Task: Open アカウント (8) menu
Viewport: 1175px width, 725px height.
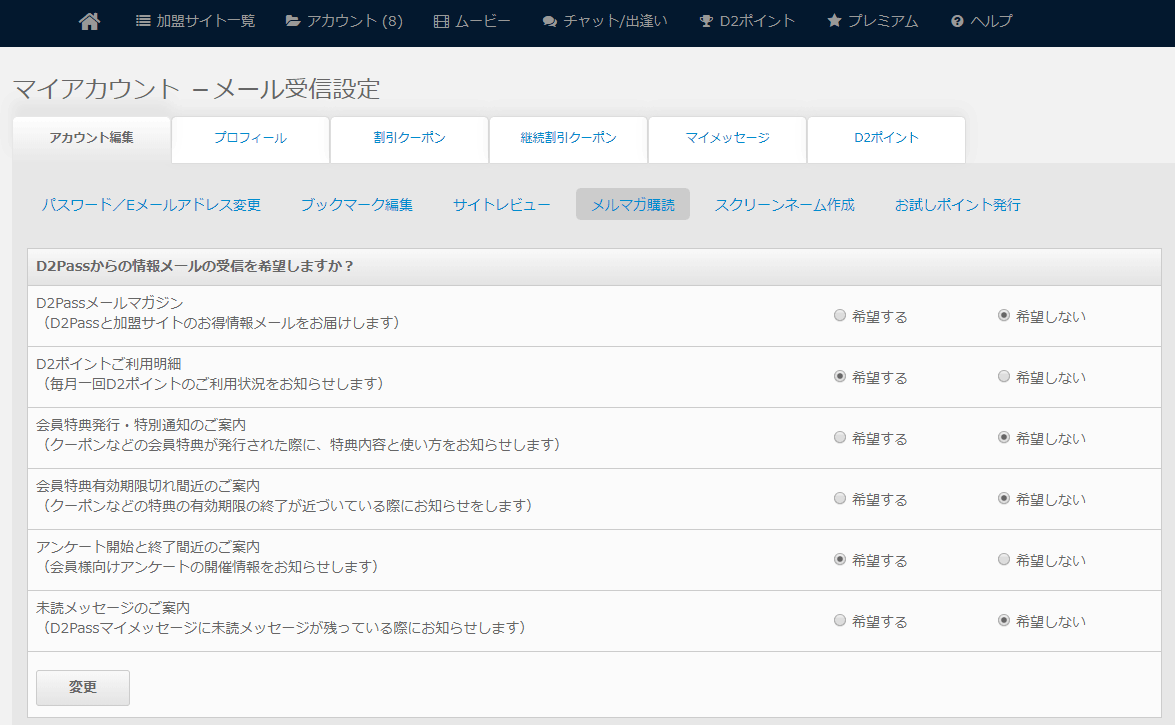Action: tap(345, 21)
